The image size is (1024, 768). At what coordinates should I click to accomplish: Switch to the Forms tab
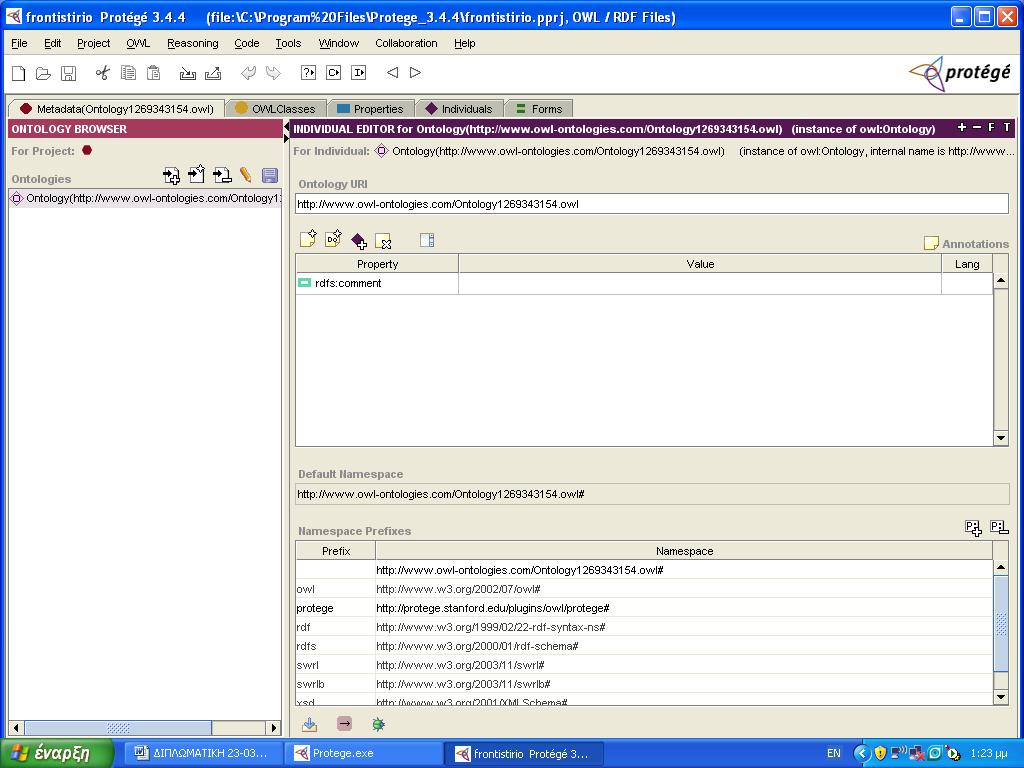pos(539,109)
